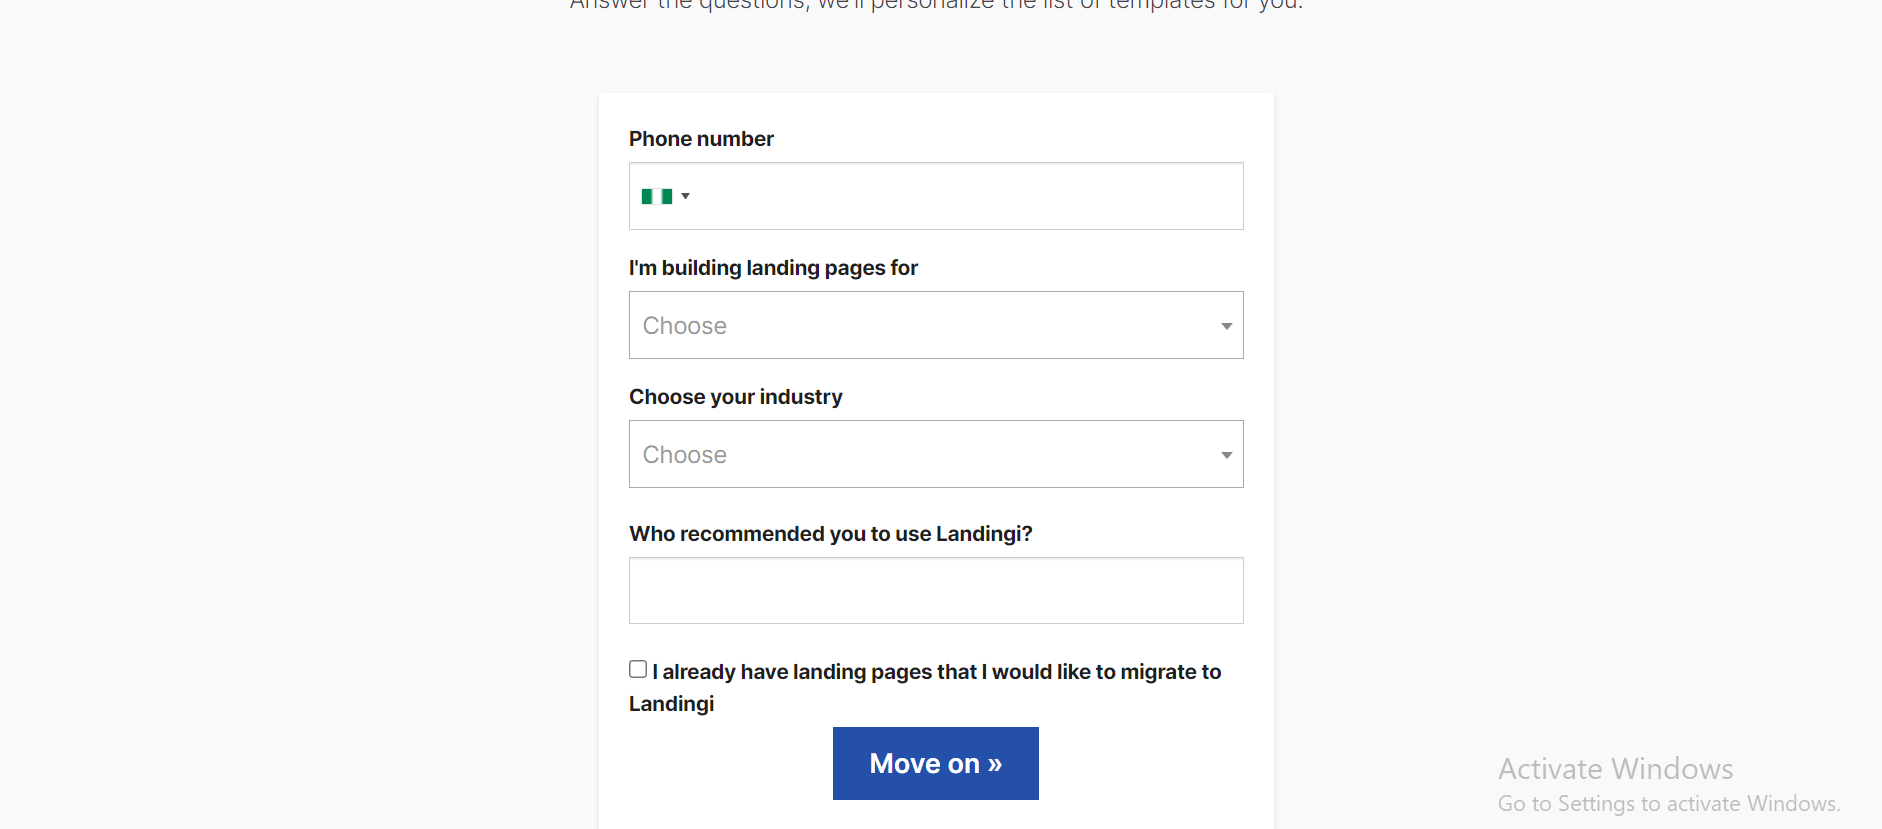Focus the 'Who recommended you' text field
This screenshot has width=1882, height=829.
click(936, 590)
